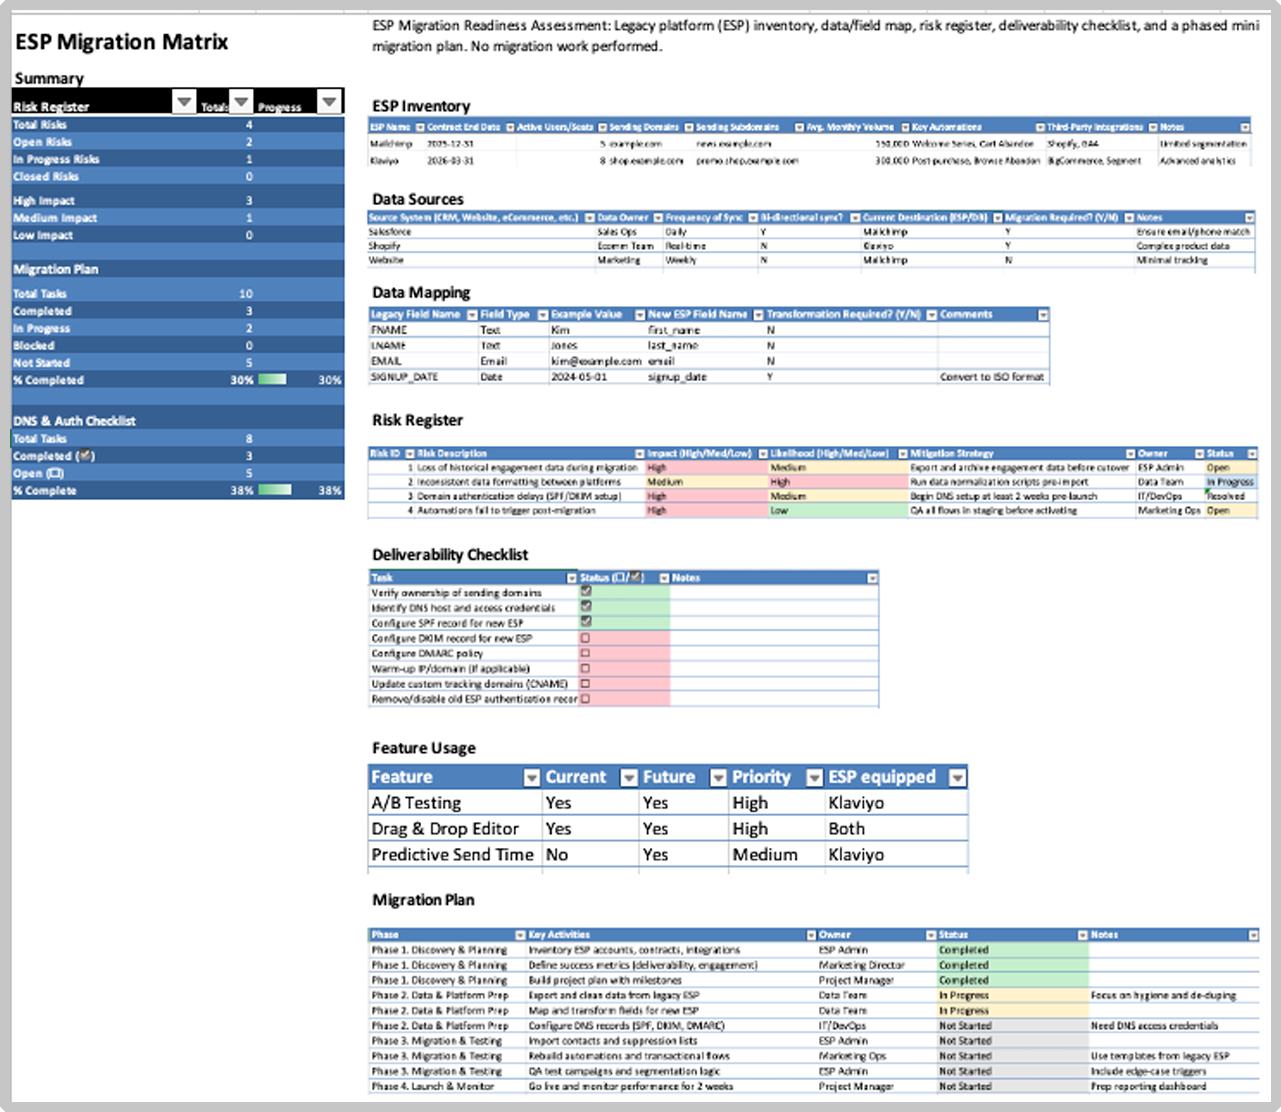Open the Priority dropdown in Feature Usage
This screenshot has width=1281, height=1112.
pos(814,777)
